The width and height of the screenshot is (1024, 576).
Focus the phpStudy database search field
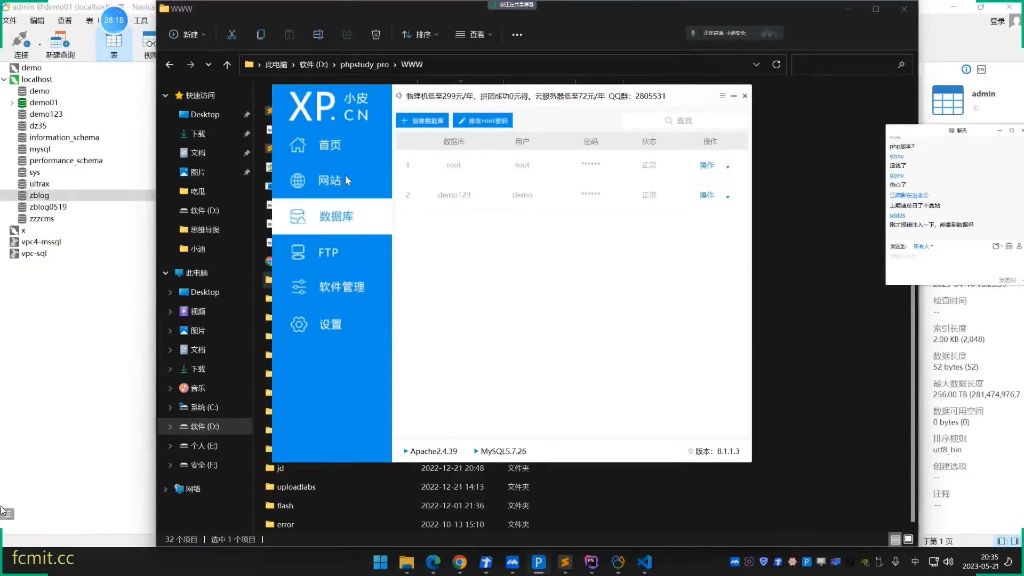point(684,121)
